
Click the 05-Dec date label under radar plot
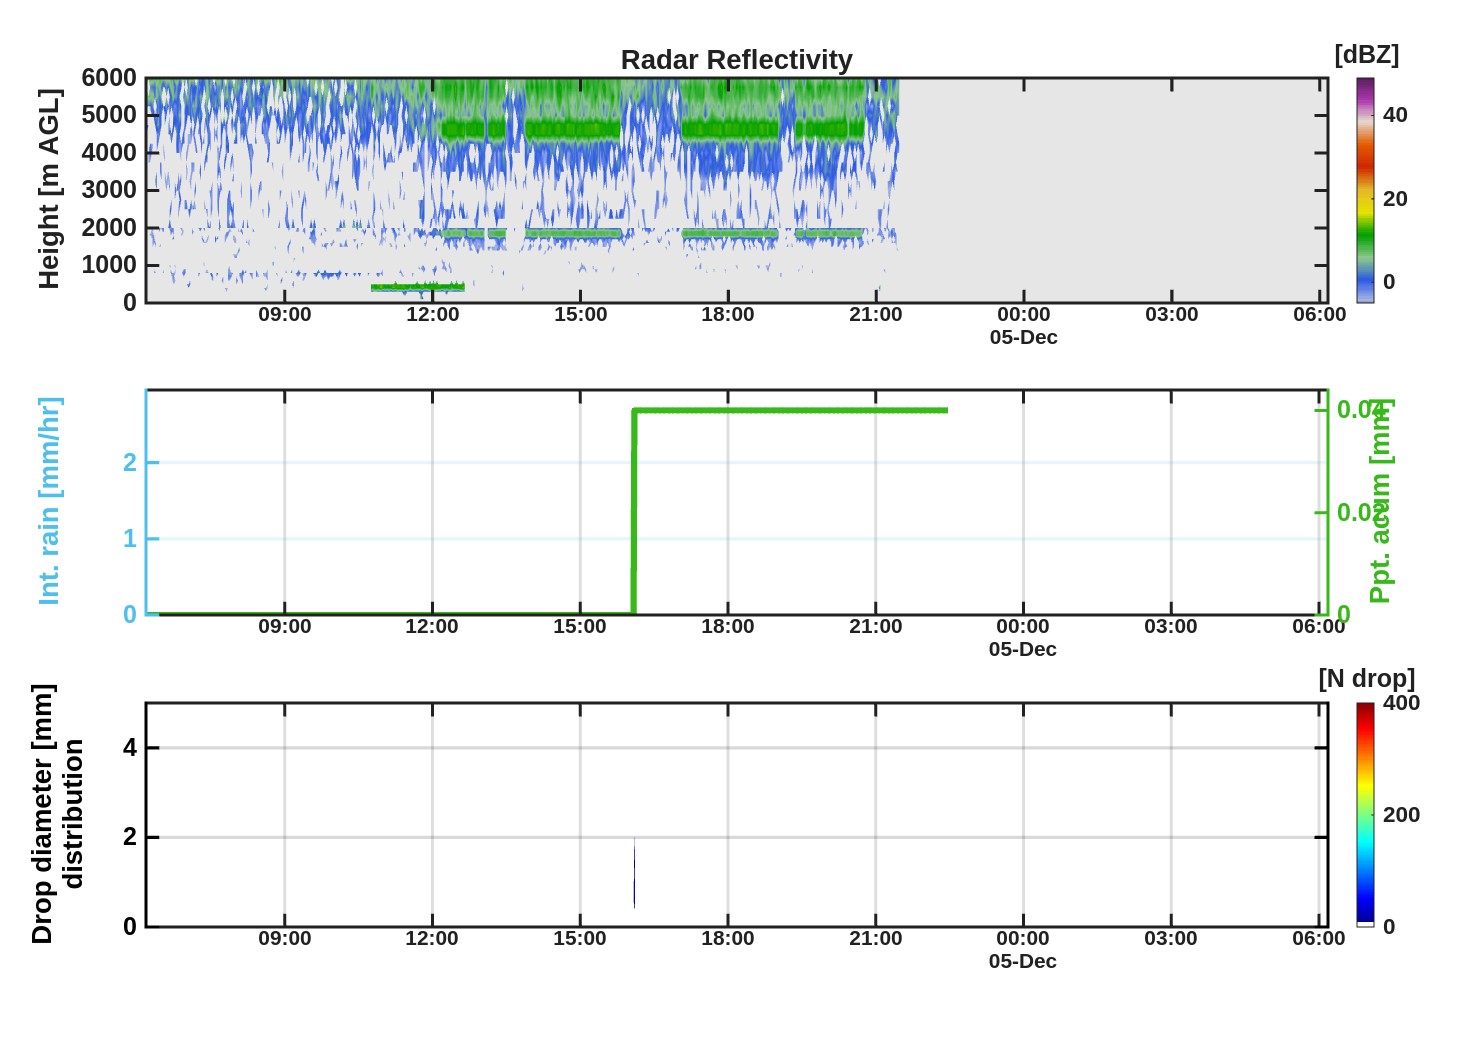coord(1023,338)
